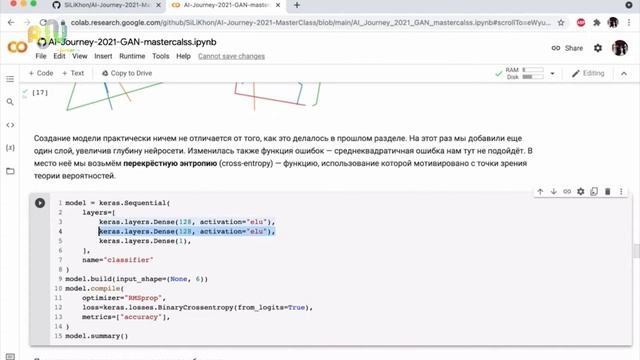Click the red ad-blocker extension icon

point(581,23)
